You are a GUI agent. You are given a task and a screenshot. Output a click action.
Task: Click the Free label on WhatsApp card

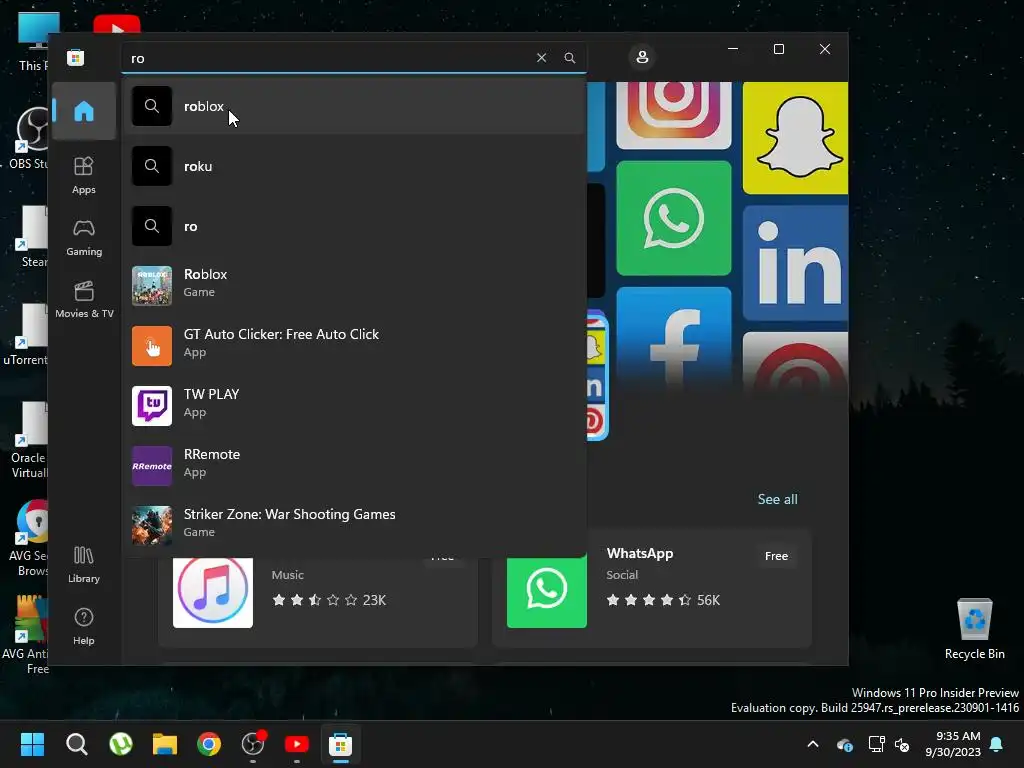click(776, 556)
